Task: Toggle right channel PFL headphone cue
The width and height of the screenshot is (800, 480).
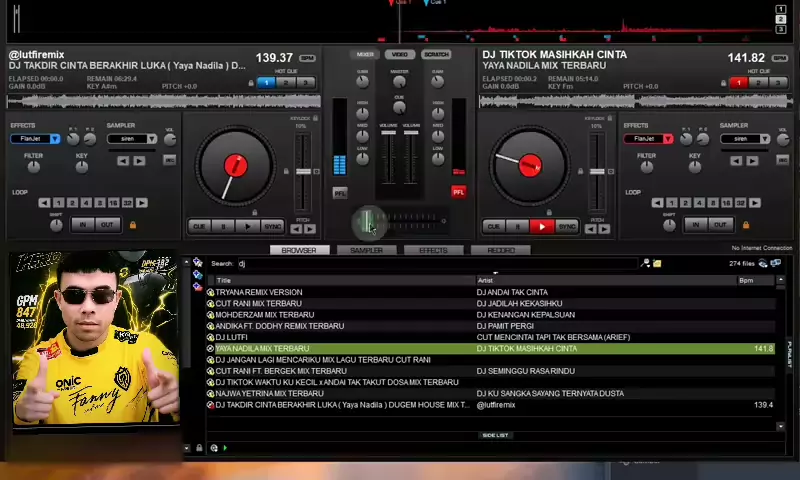Action: [x=458, y=191]
